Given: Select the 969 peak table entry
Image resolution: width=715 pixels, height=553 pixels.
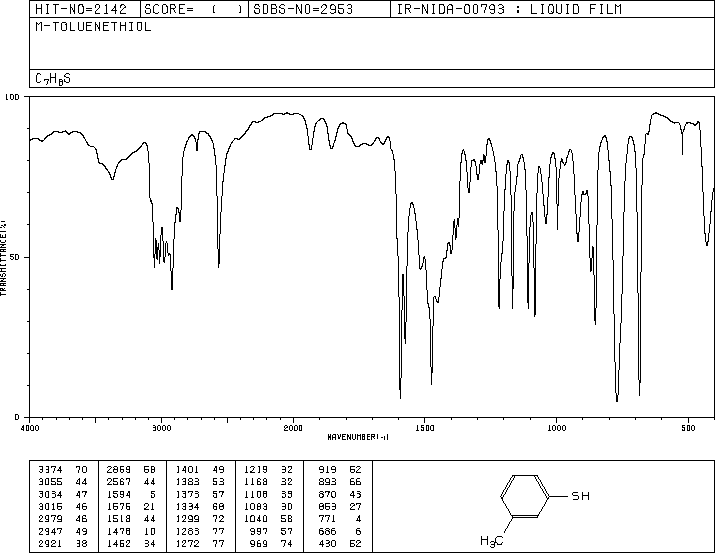Looking at the screenshot, I should [x=272, y=544].
